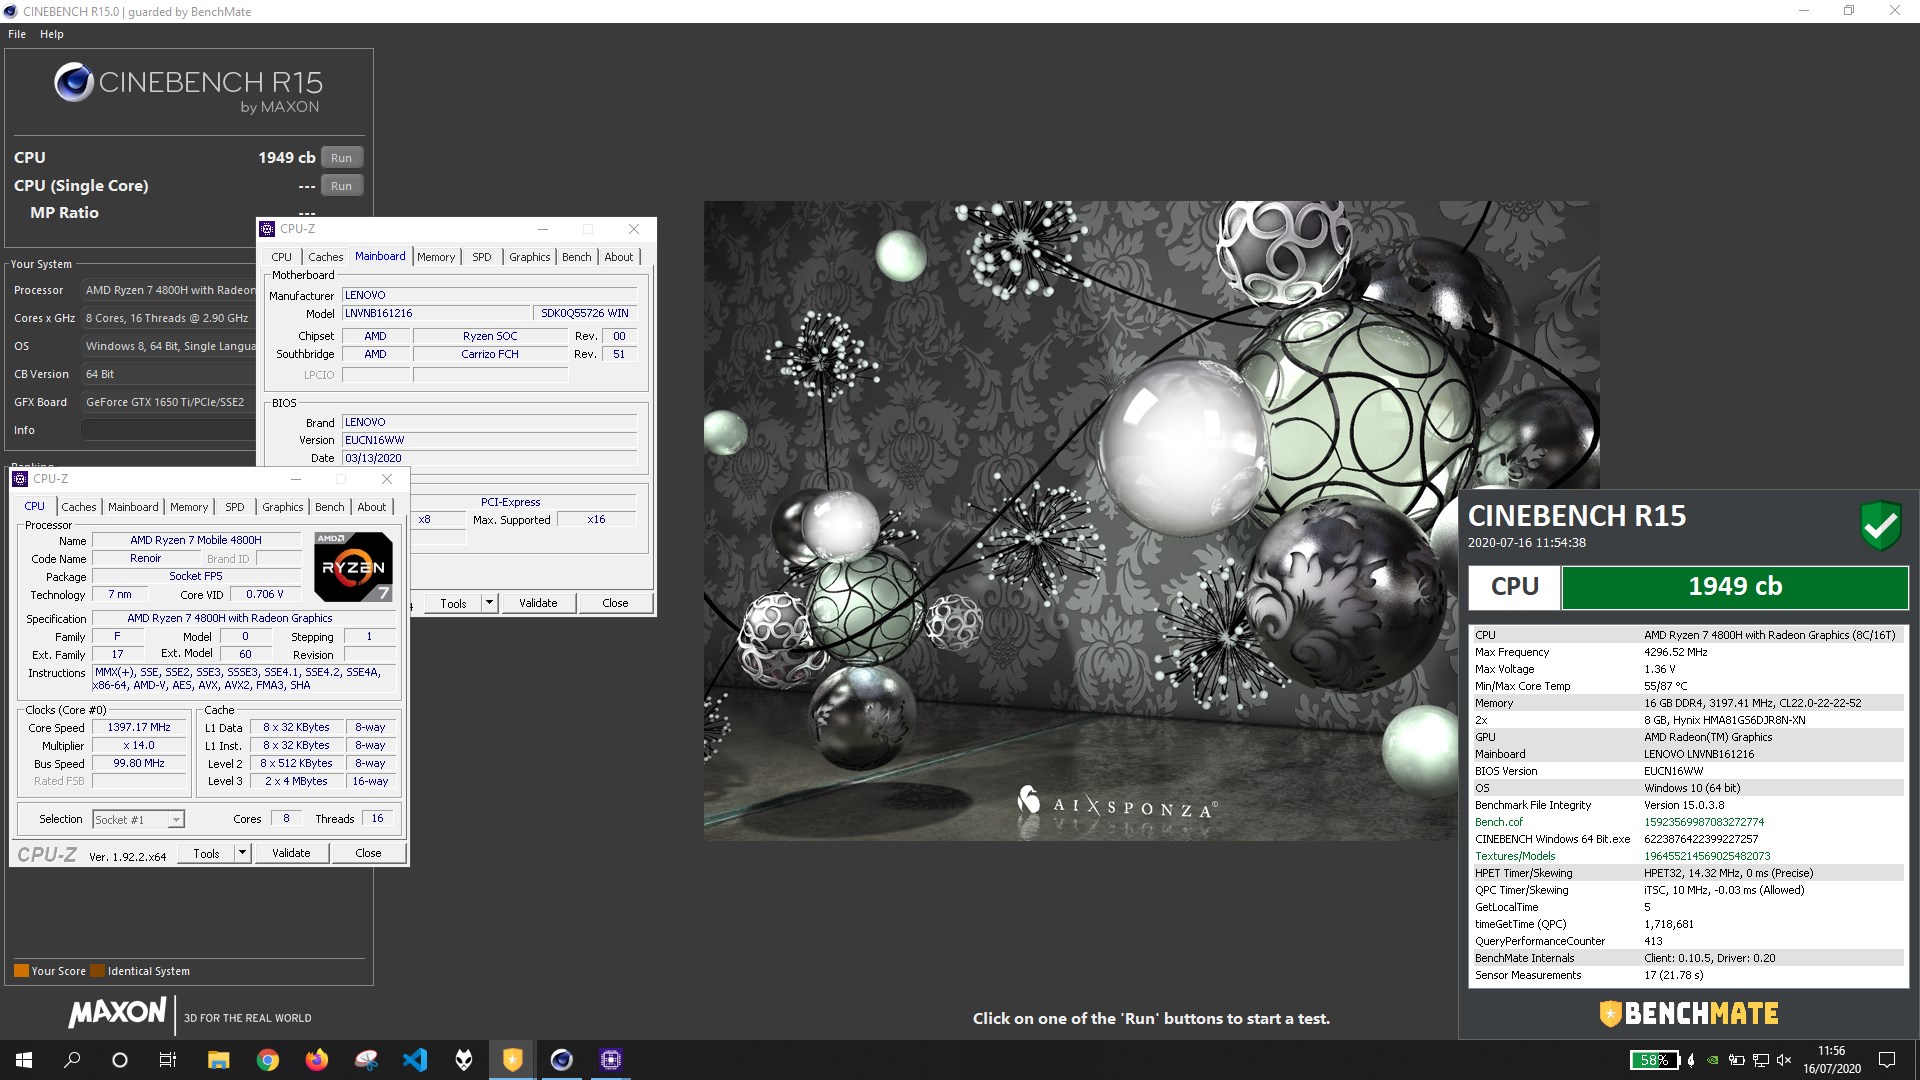Image resolution: width=1920 pixels, height=1080 pixels.
Task: Click Tools button in Mainboard CPU-Z window
Action: pyautogui.click(x=453, y=603)
